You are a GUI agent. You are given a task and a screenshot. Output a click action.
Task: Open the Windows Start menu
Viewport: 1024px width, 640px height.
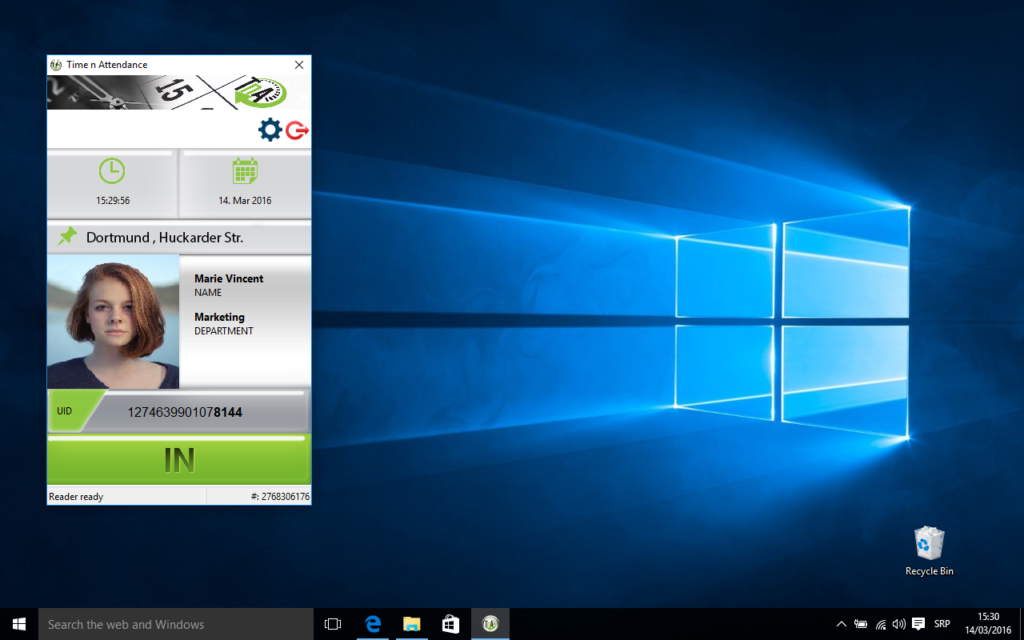point(19,624)
